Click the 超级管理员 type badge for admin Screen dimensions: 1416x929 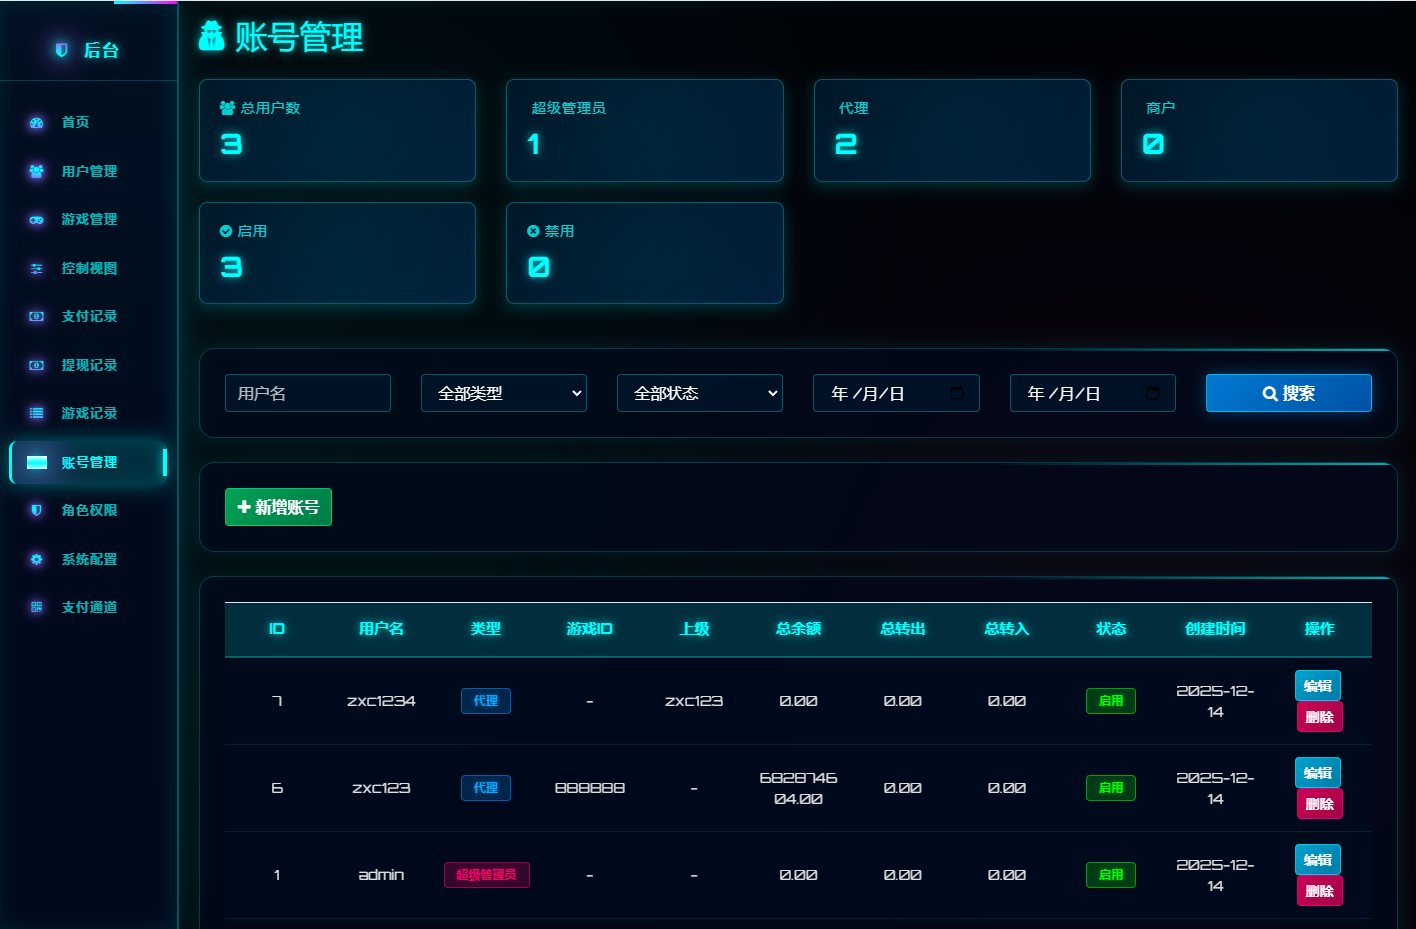tap(486, 875)
